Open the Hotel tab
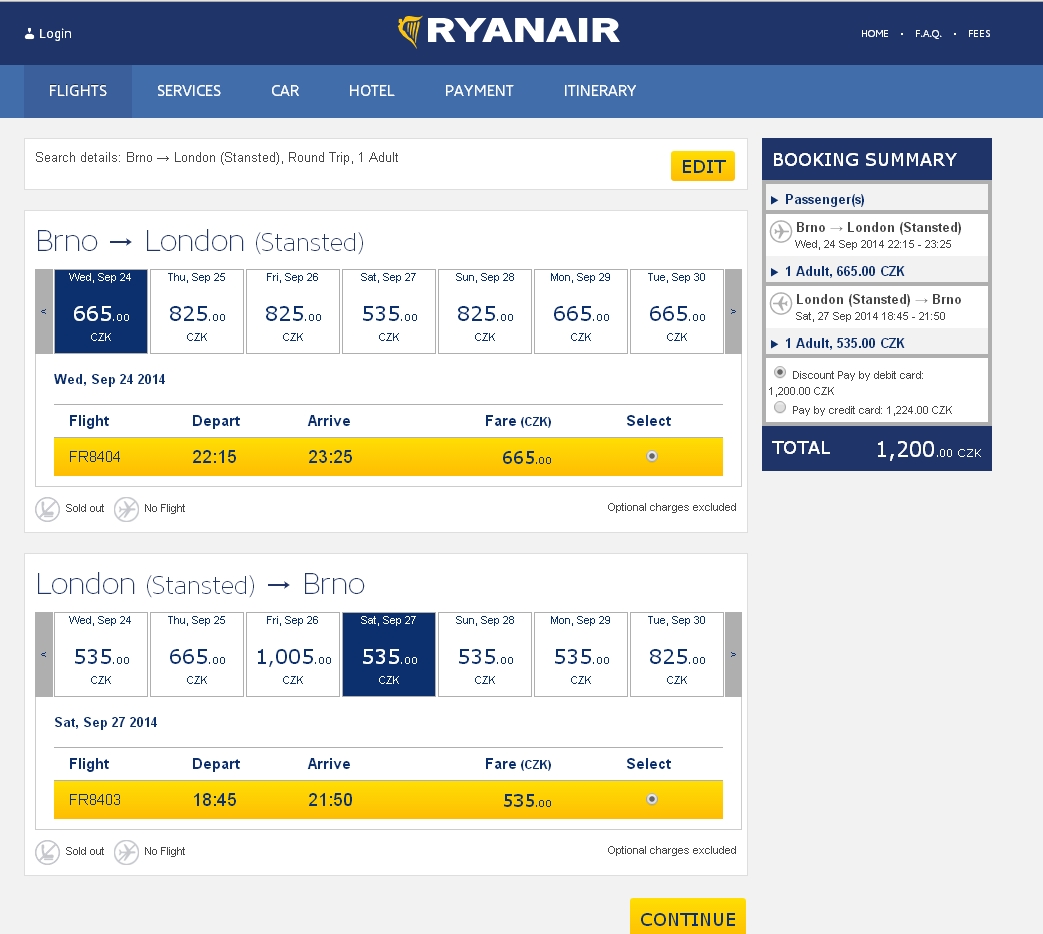 [372, 91]
